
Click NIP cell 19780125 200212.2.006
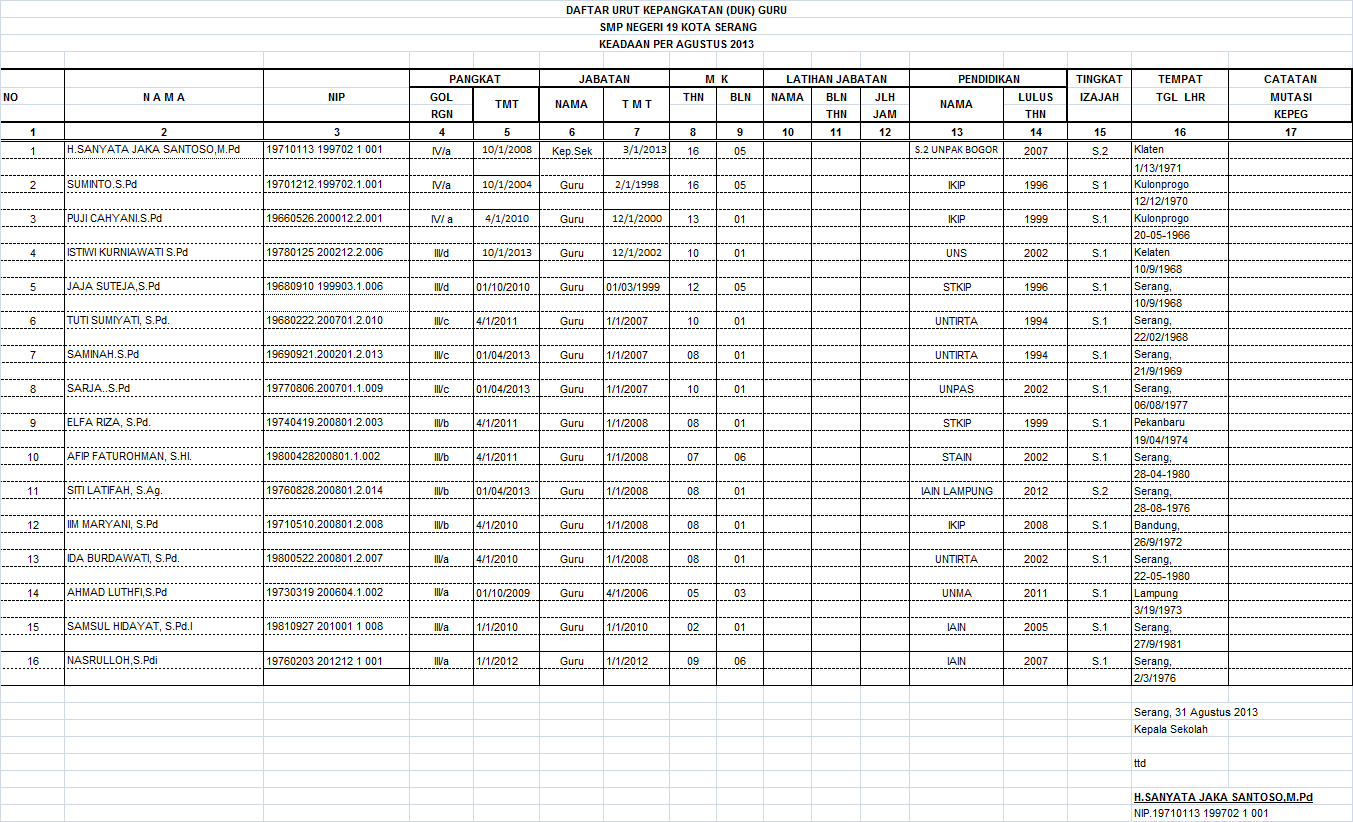(336, 252)
